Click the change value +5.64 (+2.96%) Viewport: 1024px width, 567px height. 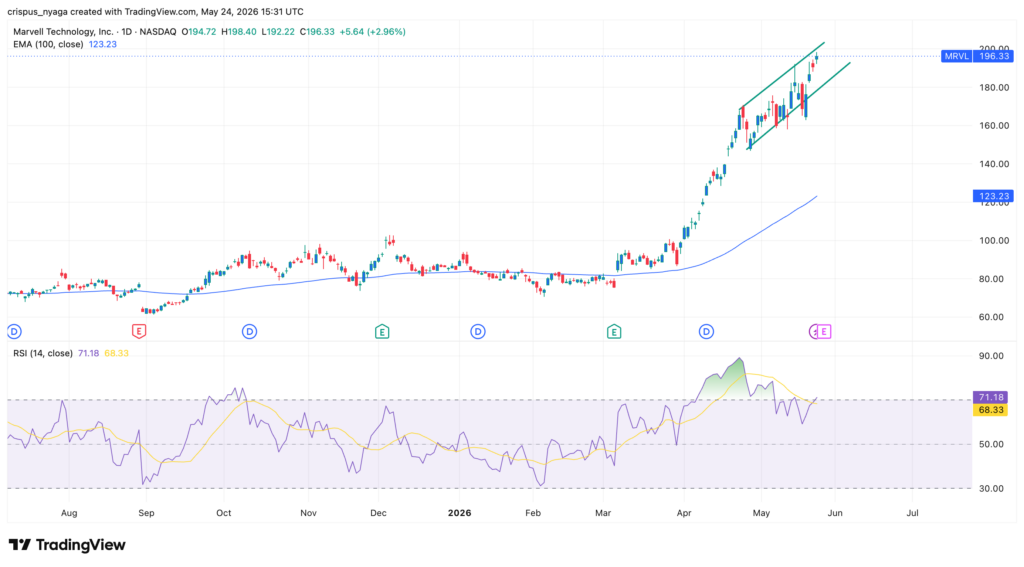373,31
